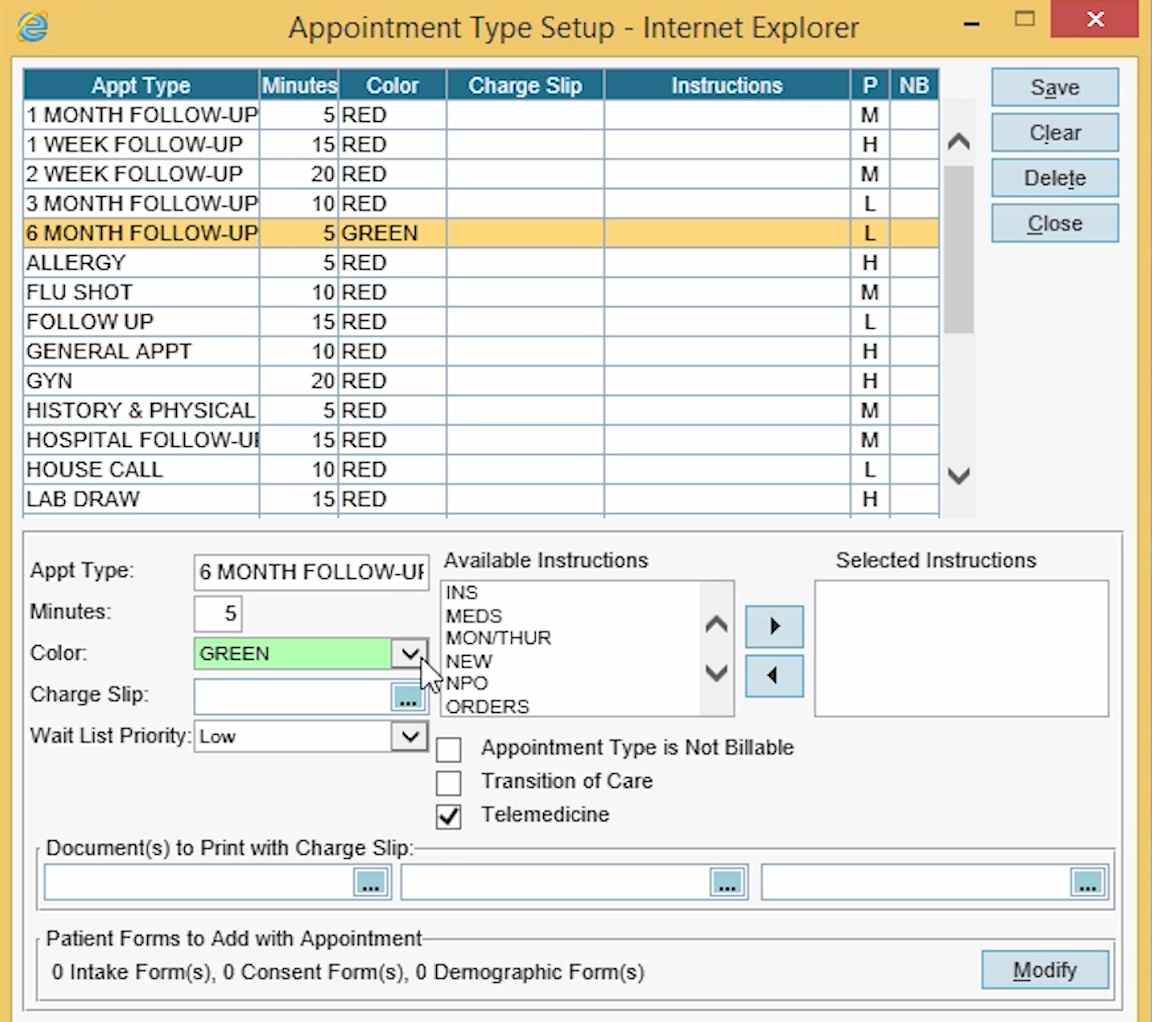1152x1022 pixels.
Task: Remove selected instruction with left arrow
Action: point(774,676)
